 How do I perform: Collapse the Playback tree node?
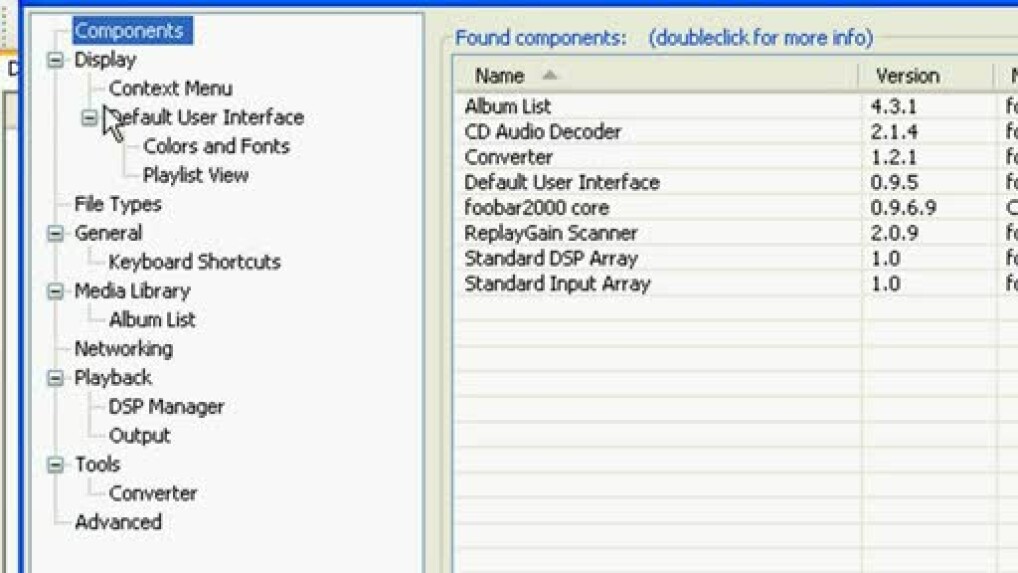56,378
